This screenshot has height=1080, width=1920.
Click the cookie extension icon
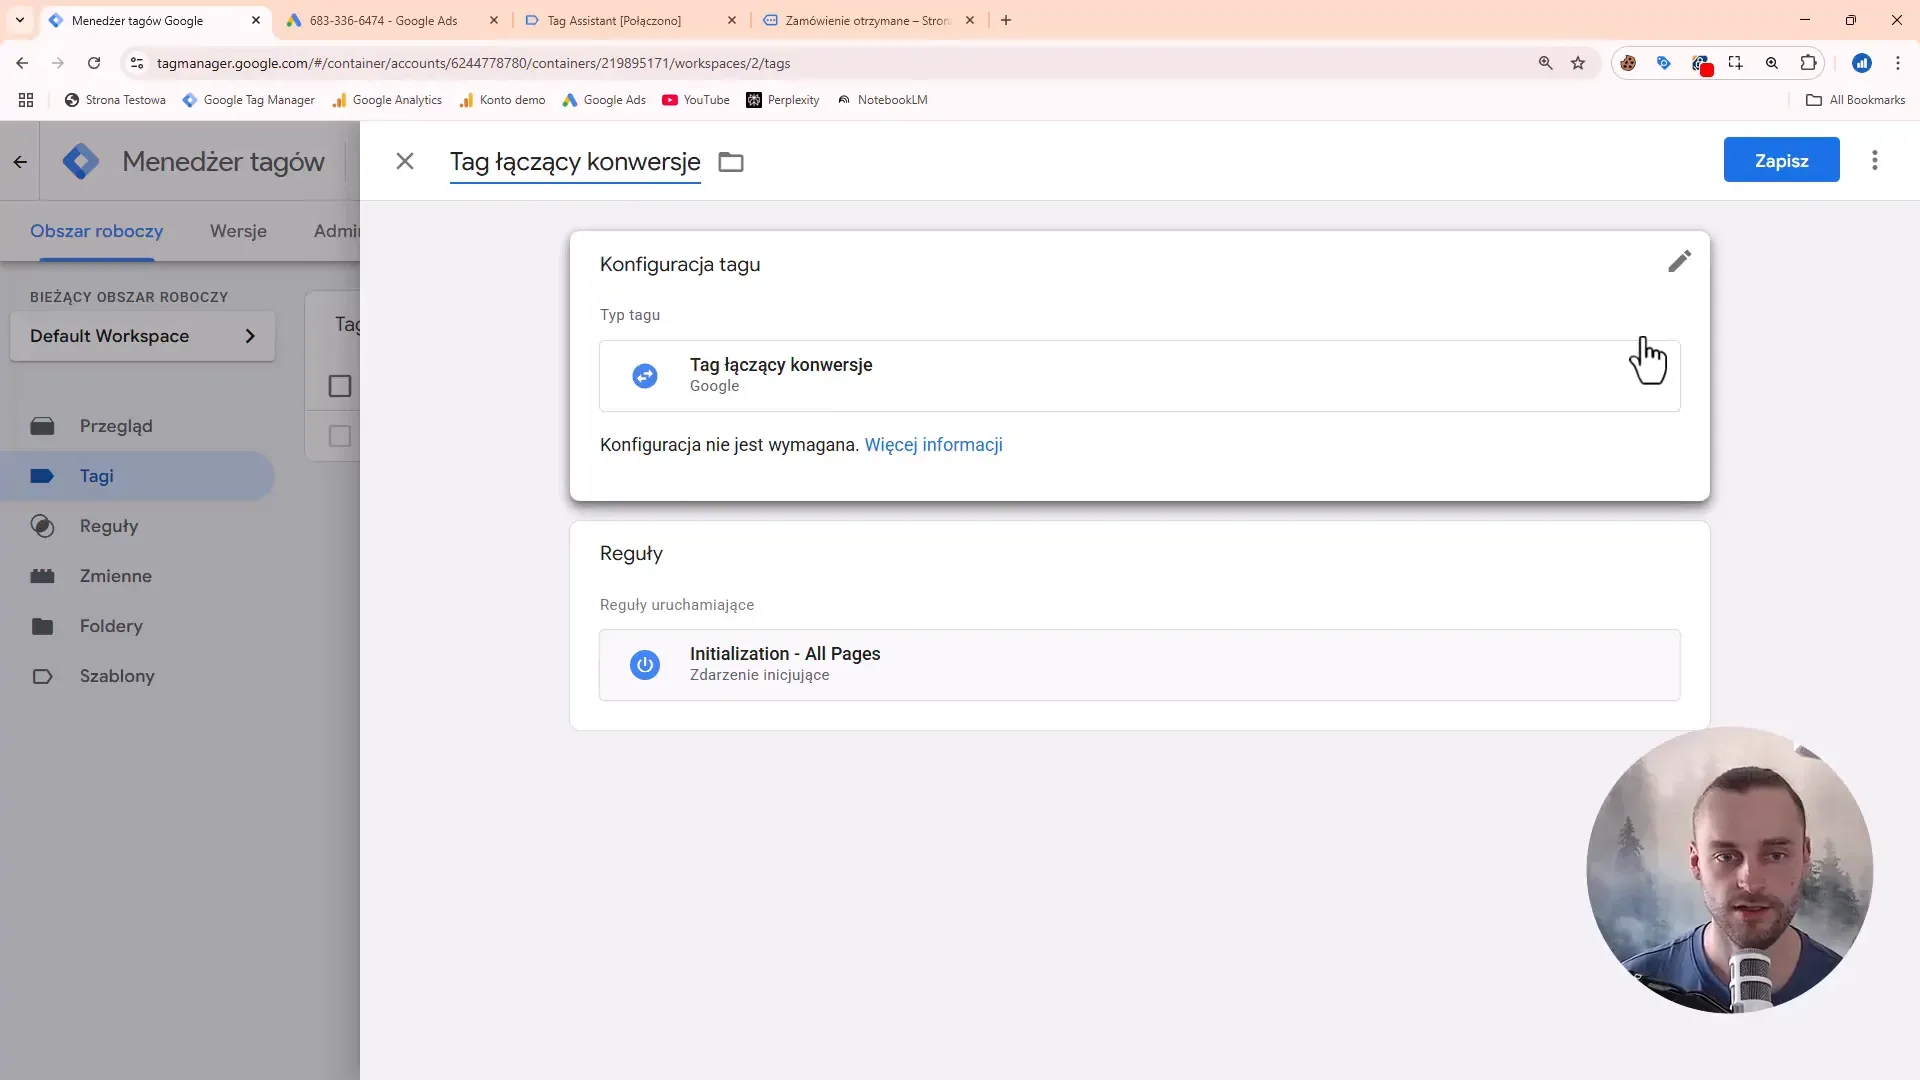1628,63
